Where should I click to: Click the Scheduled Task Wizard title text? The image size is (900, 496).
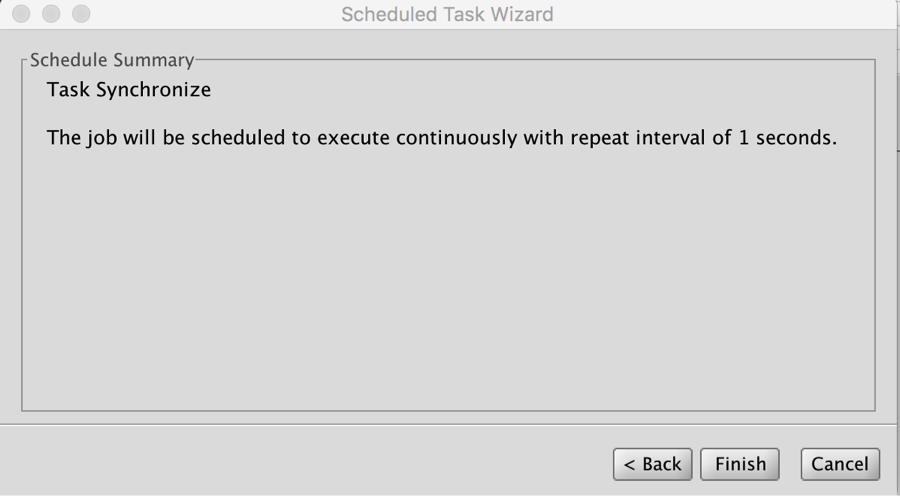point(447,15)
